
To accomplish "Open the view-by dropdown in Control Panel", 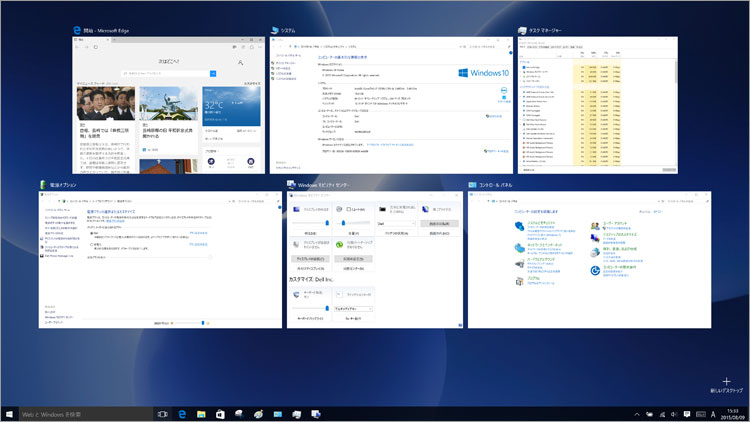I will (x=658, y=211).
